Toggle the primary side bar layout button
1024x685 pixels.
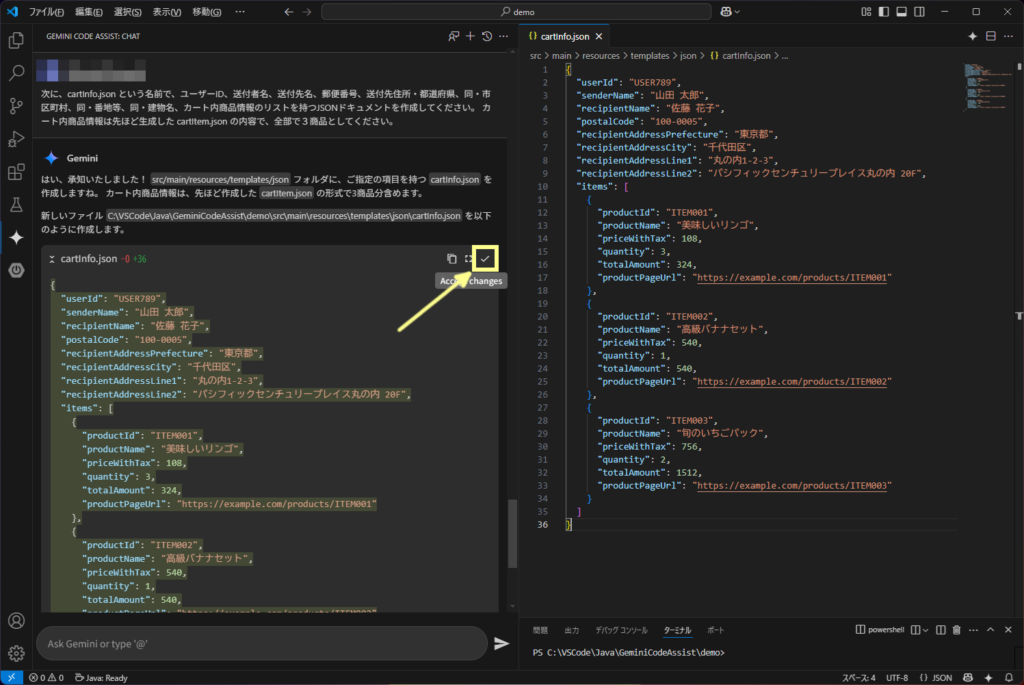pyautogui.click(x=884, y=12)
